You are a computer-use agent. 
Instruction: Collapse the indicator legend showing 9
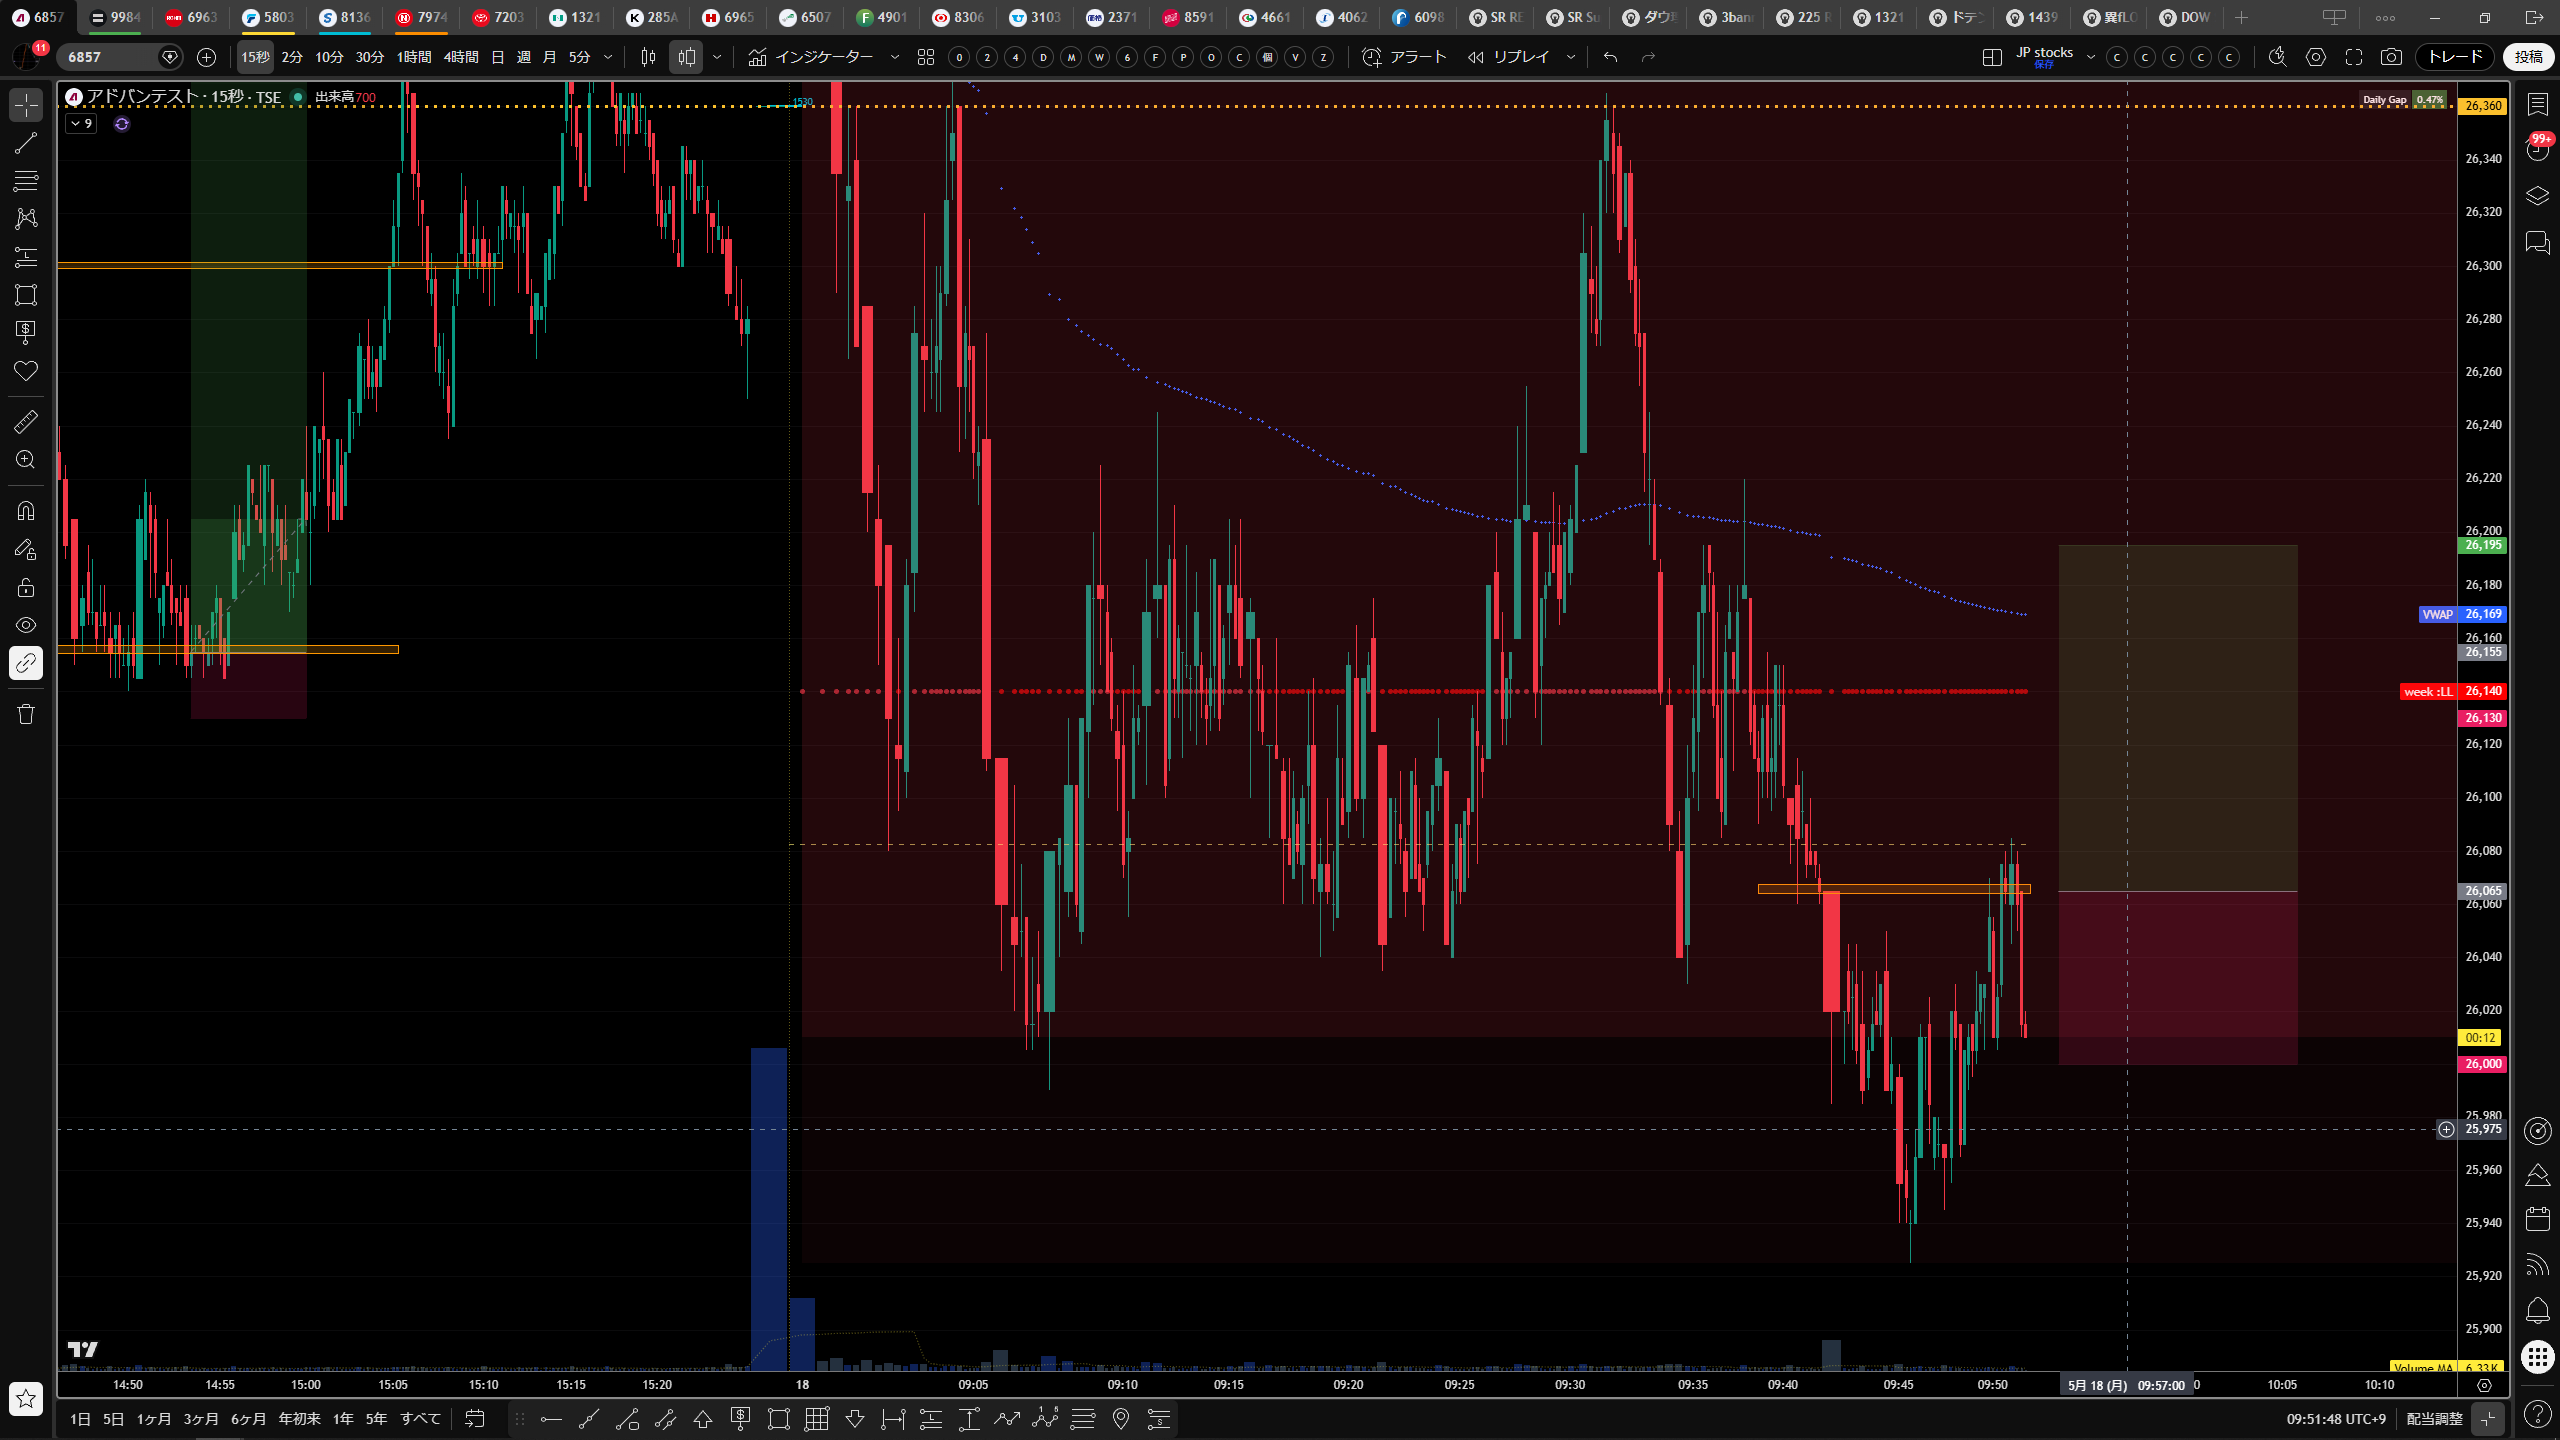pos(81,124)
